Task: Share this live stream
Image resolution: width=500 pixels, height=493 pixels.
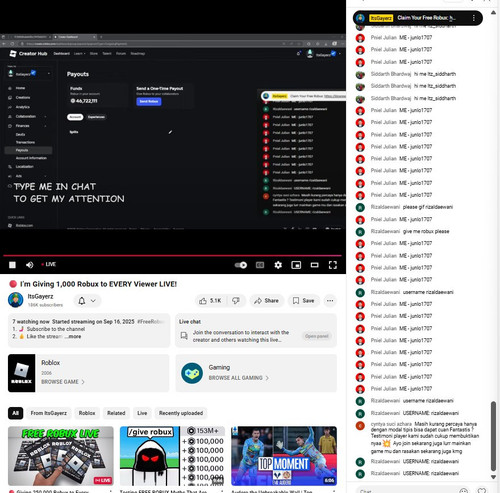Action: (267, 301)
